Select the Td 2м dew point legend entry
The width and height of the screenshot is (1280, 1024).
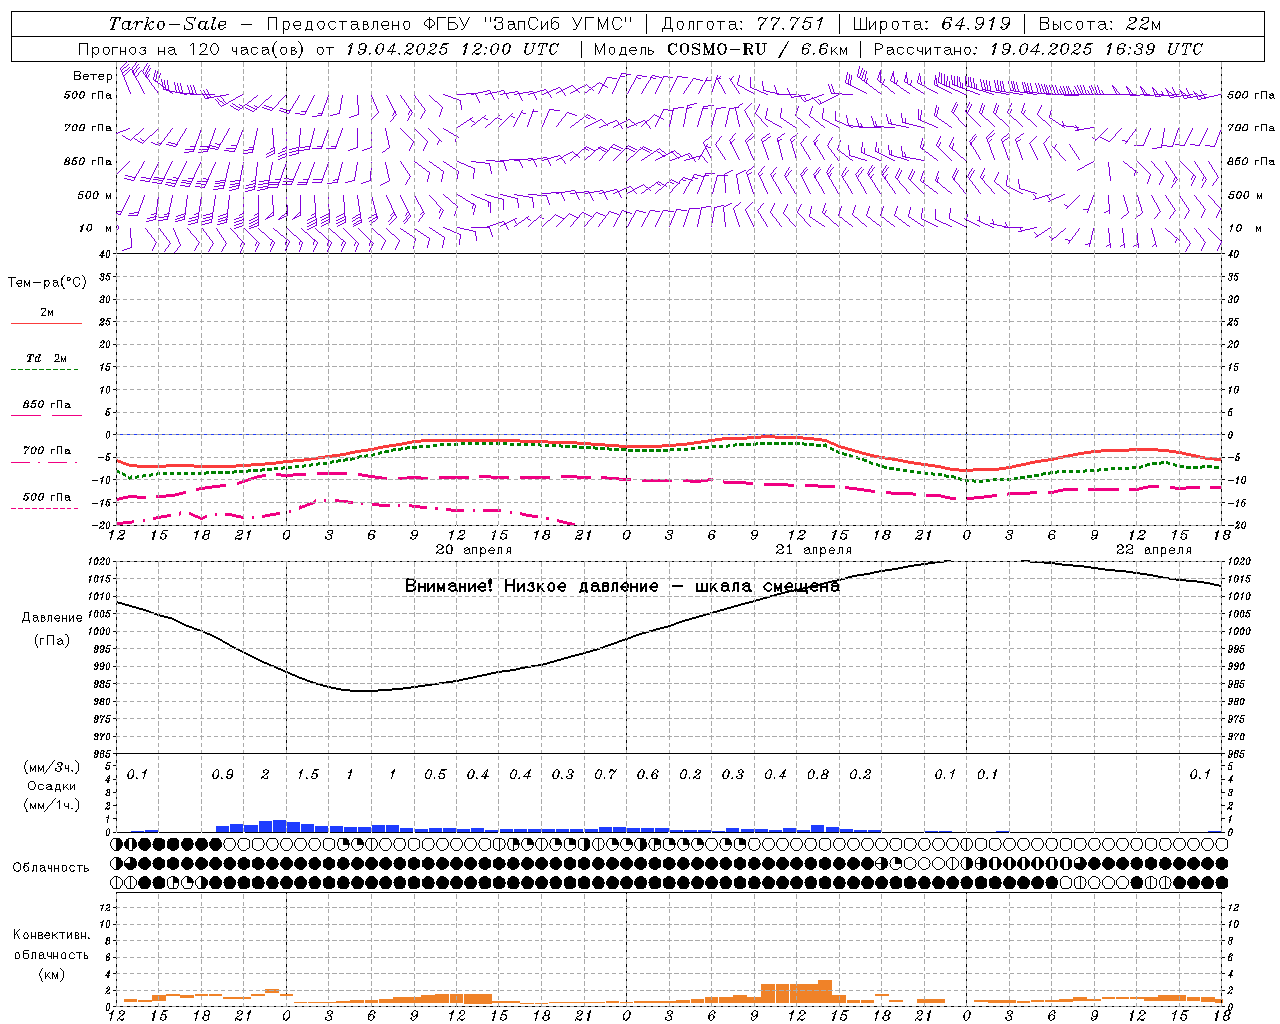[46, 358]
